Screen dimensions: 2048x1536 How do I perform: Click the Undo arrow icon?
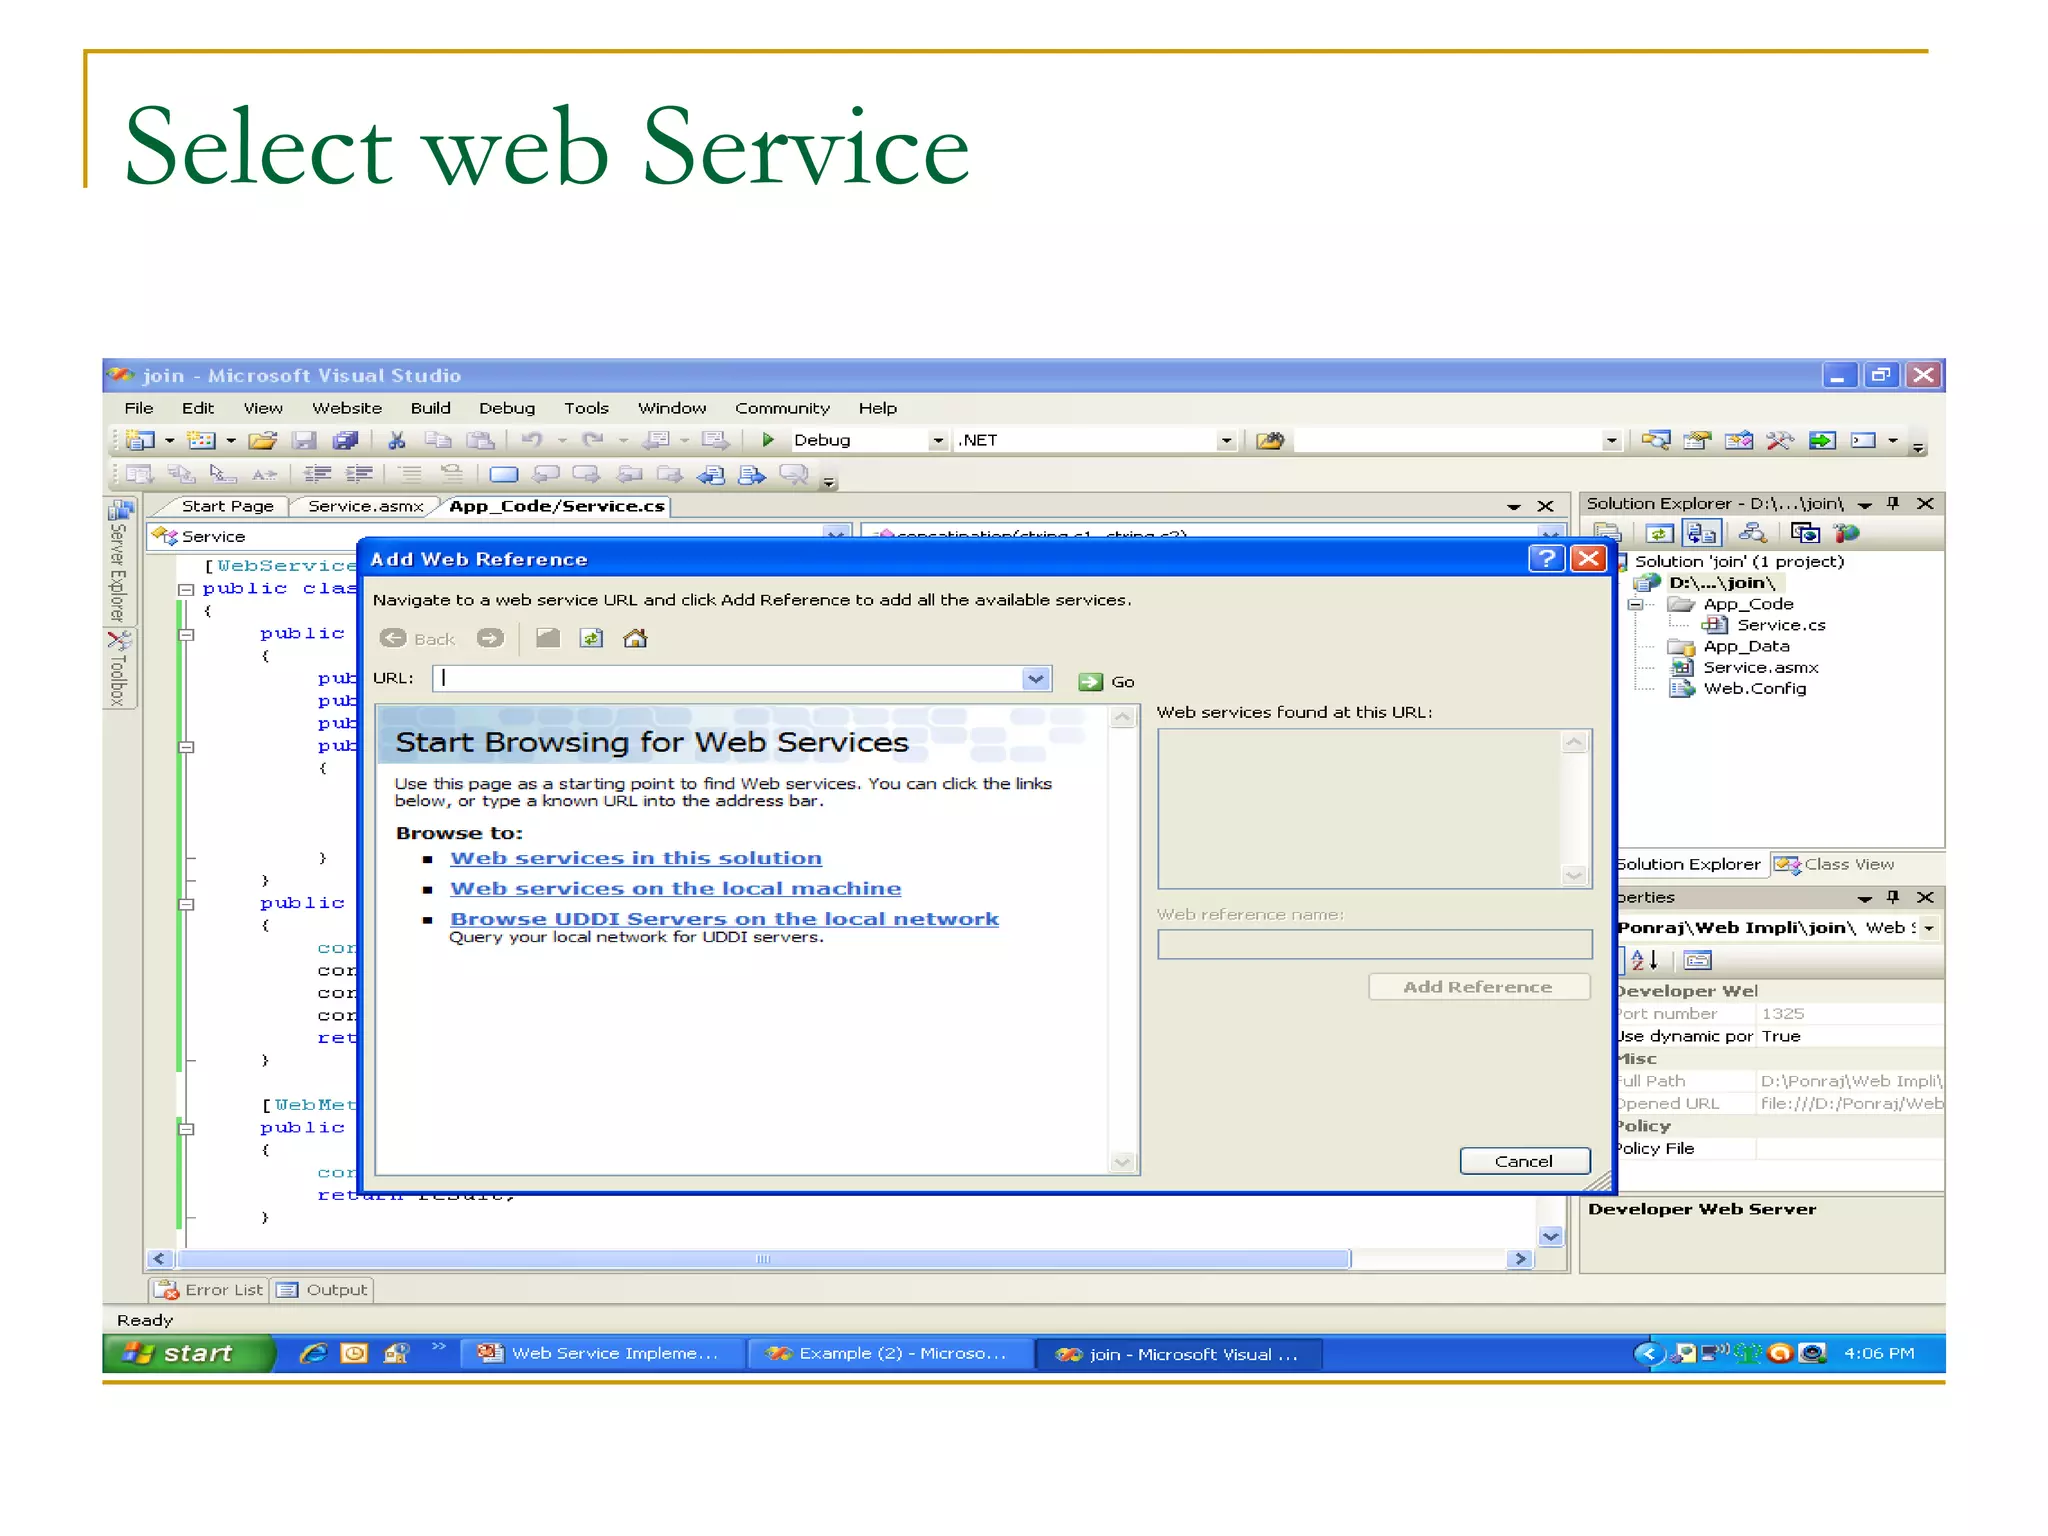tap(532, 440)
